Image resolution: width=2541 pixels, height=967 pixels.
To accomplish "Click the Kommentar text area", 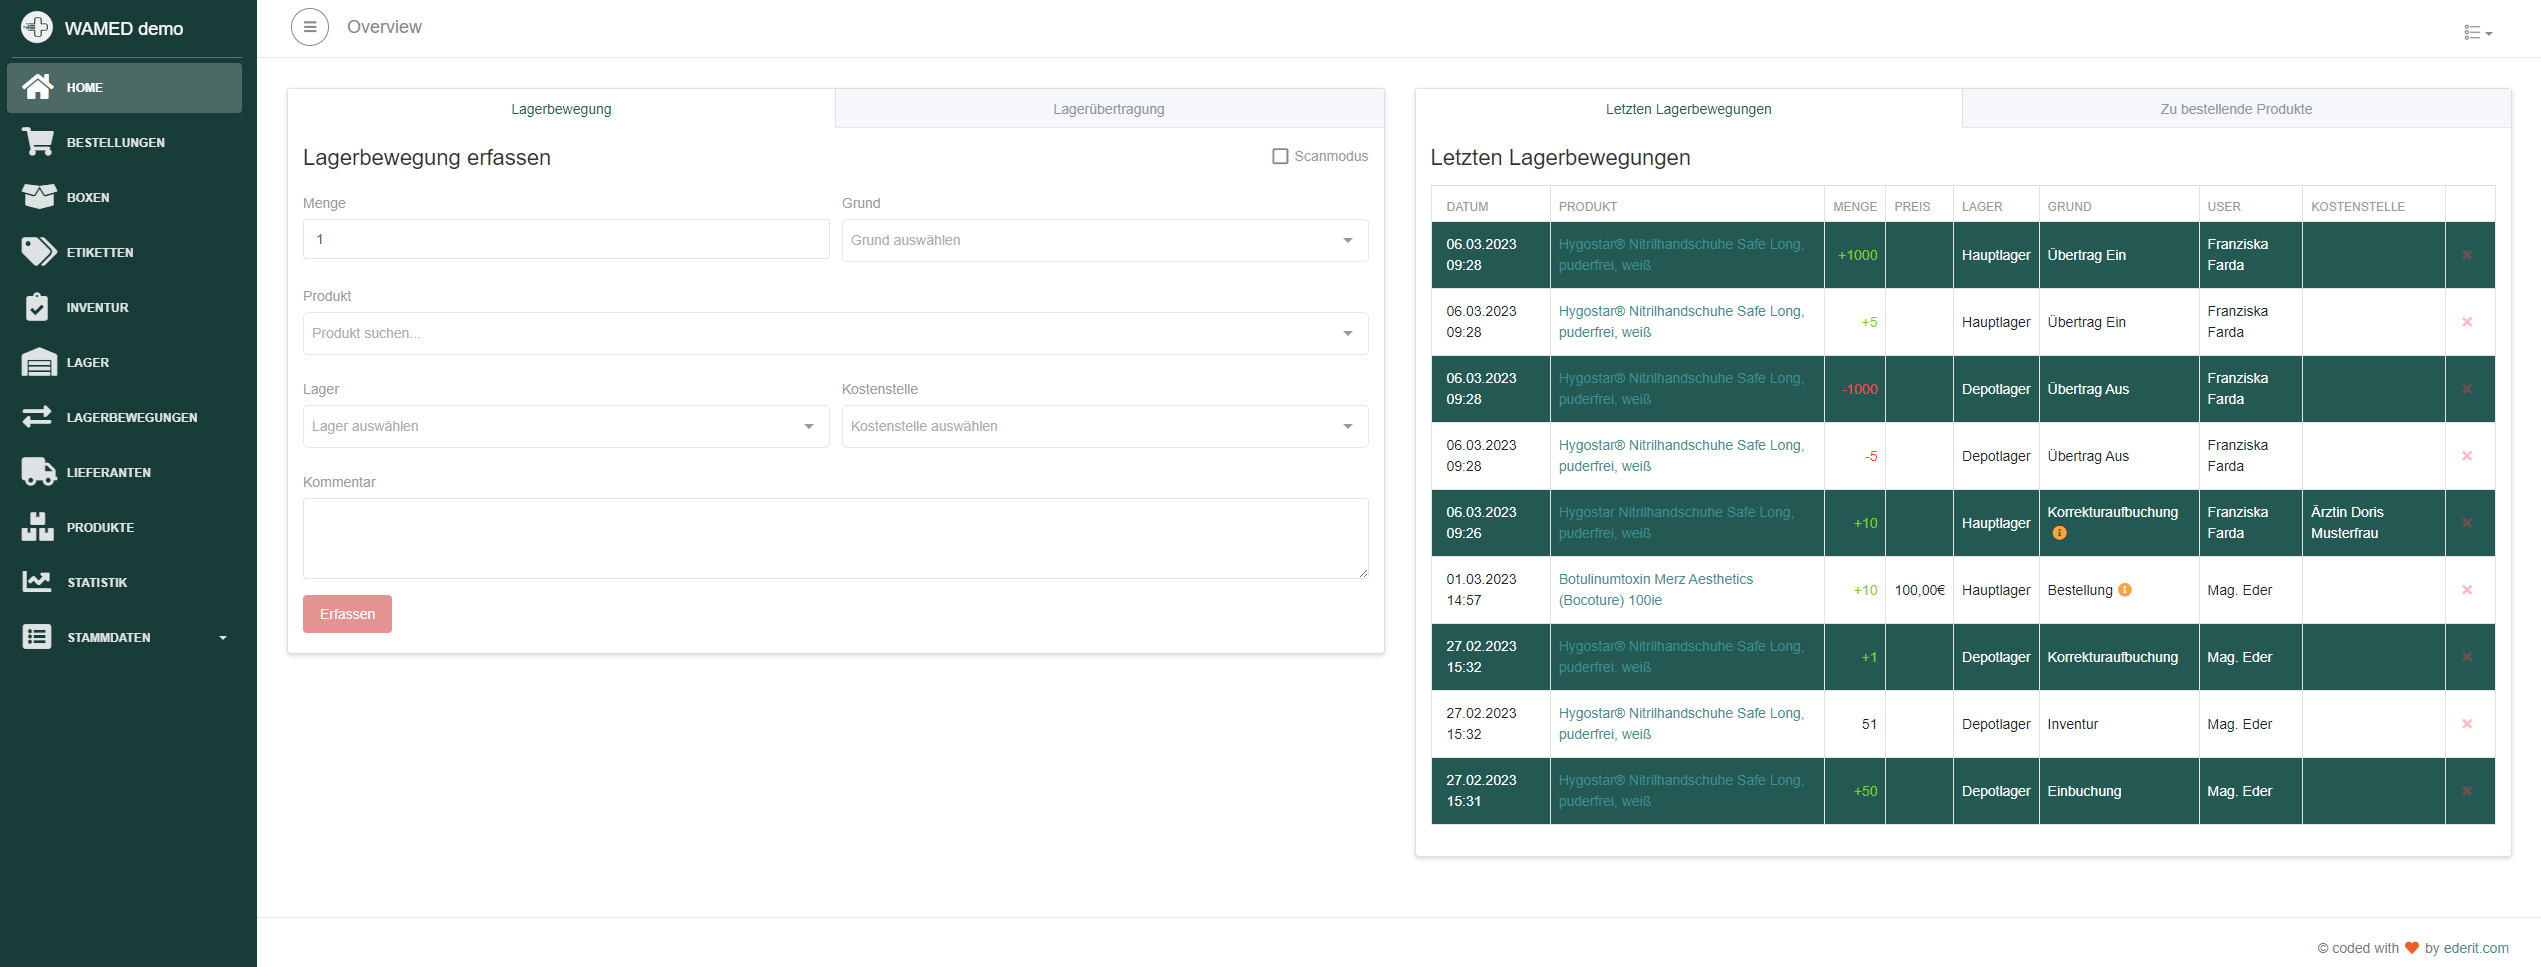I will 835,538.
